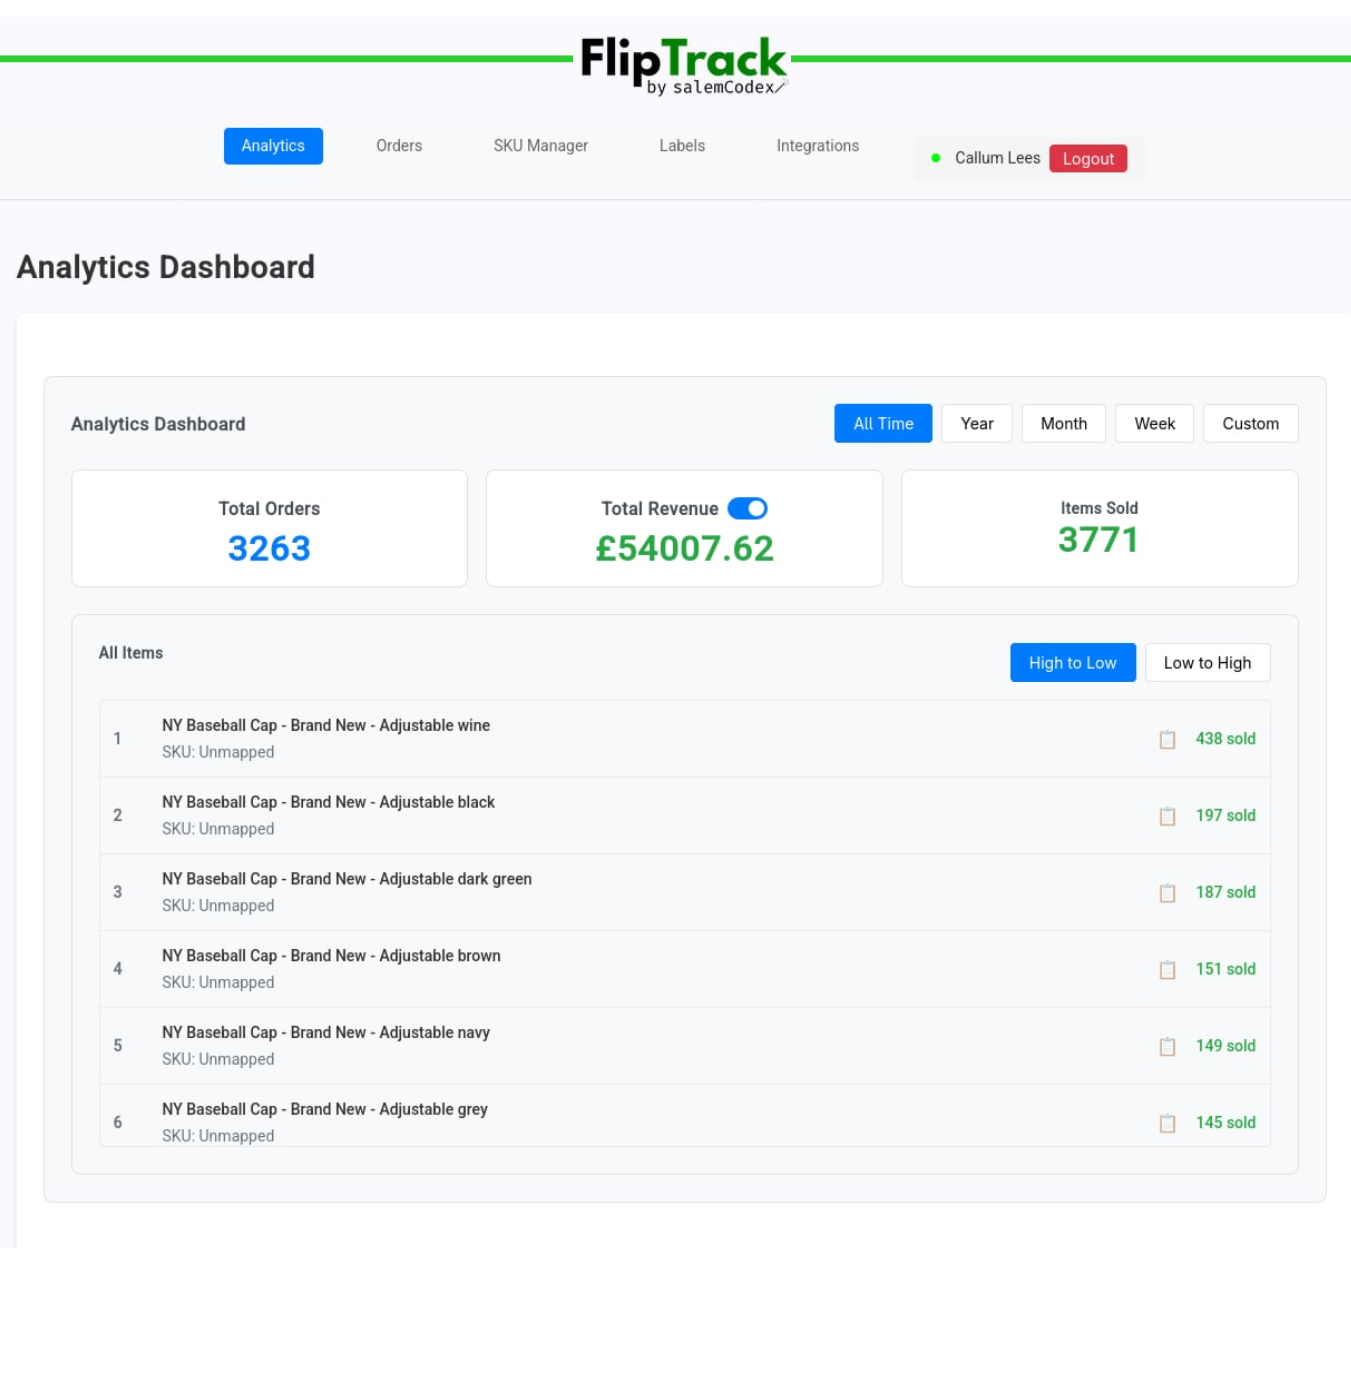Click clipboard icon for Adjustable grey cap
This screenshot has width=1351, height=1384.
click(x=1167, y=1123)
